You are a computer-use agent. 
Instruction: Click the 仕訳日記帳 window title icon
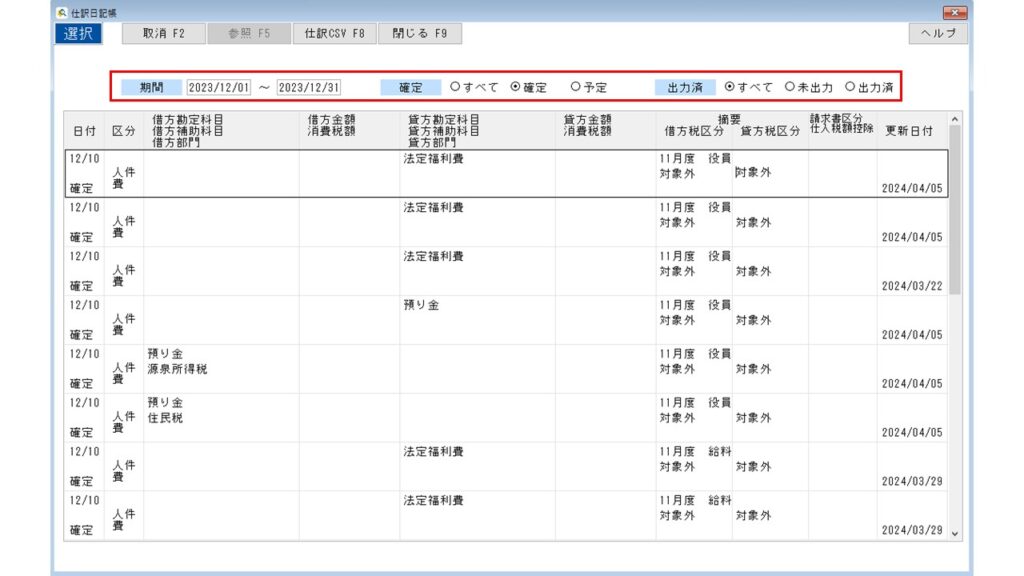pos(62,12)
